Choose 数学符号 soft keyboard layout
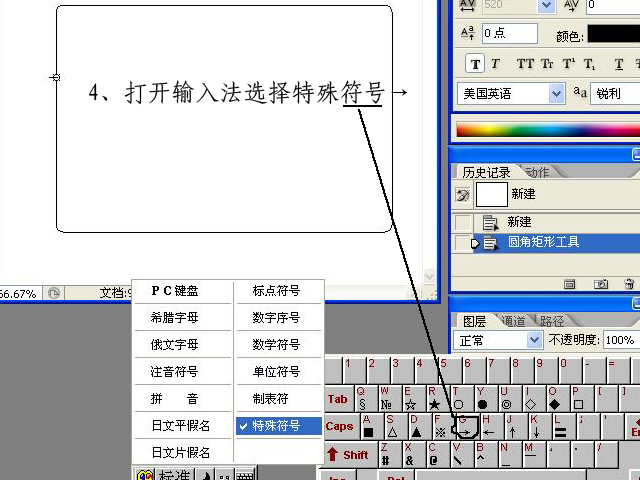This screenshot has width=640, height=480. tap(277, 344)
